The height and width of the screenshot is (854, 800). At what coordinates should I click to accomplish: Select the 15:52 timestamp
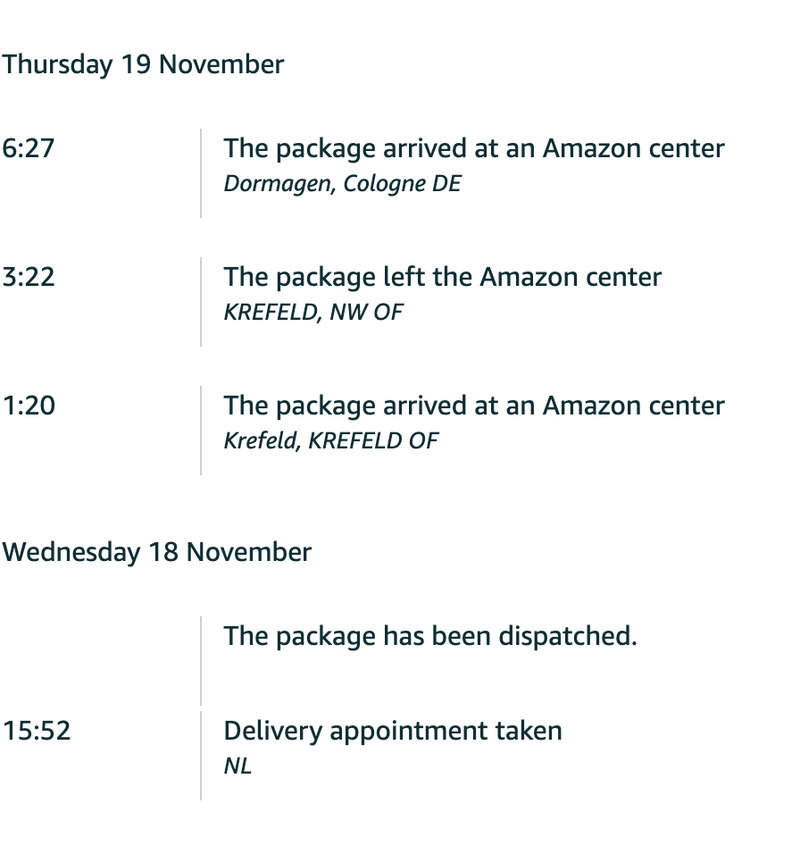click(36, 731)
